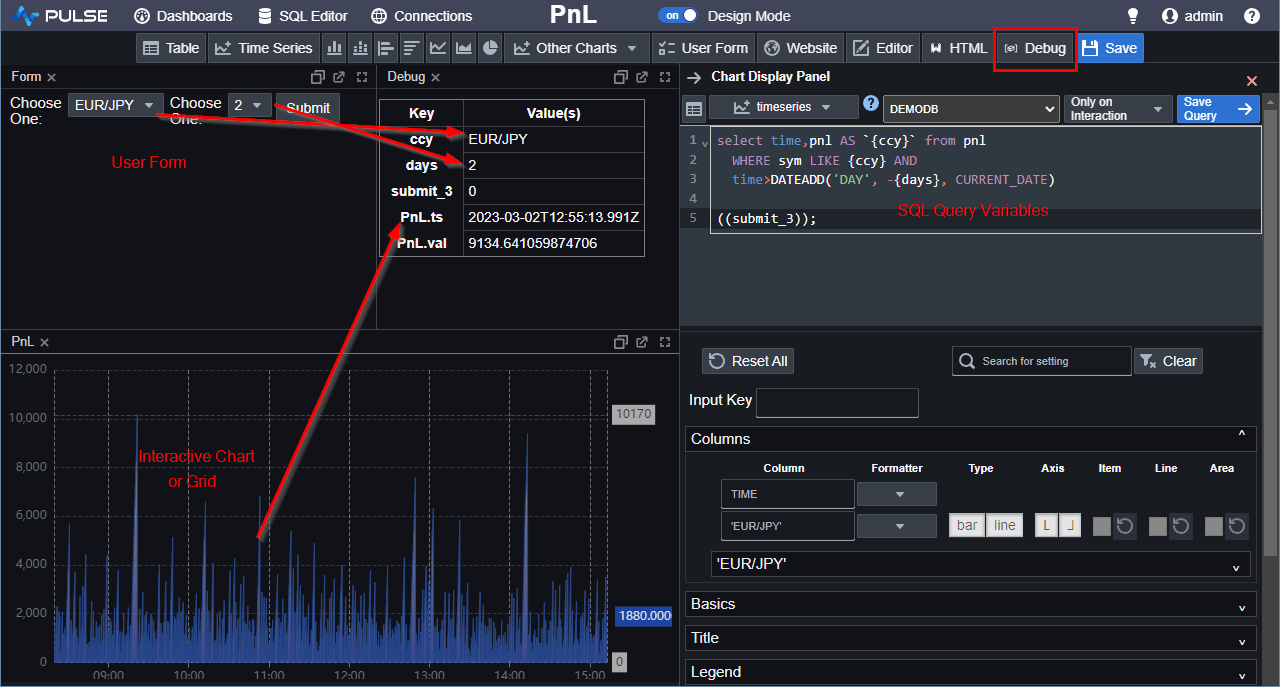Set 'EUR/JPY' series type to line

tap(1005, 525)
